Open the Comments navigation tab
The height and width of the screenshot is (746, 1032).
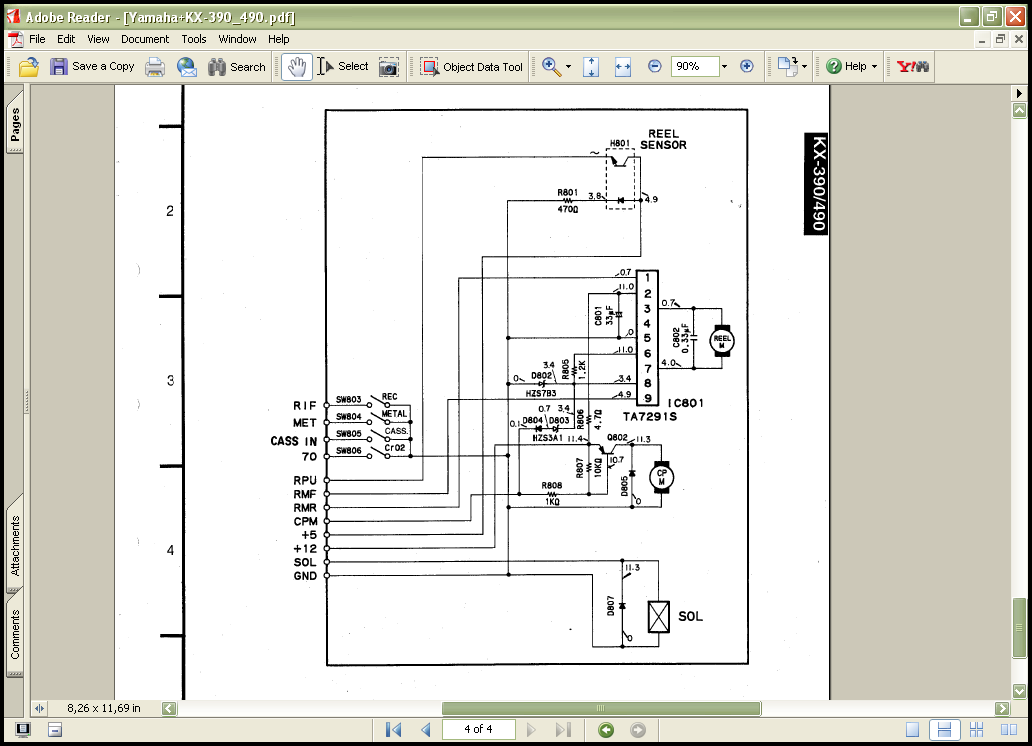(15, 634)
